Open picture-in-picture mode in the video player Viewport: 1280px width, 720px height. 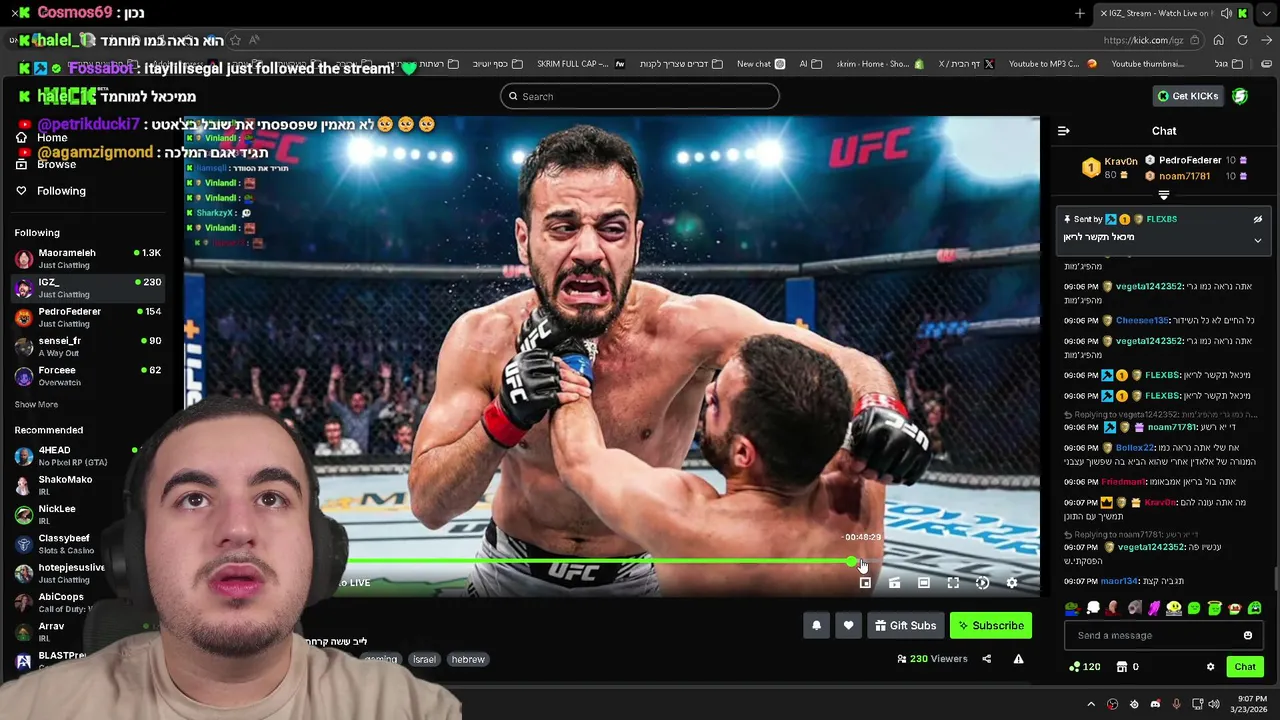[x=865, y=583]
